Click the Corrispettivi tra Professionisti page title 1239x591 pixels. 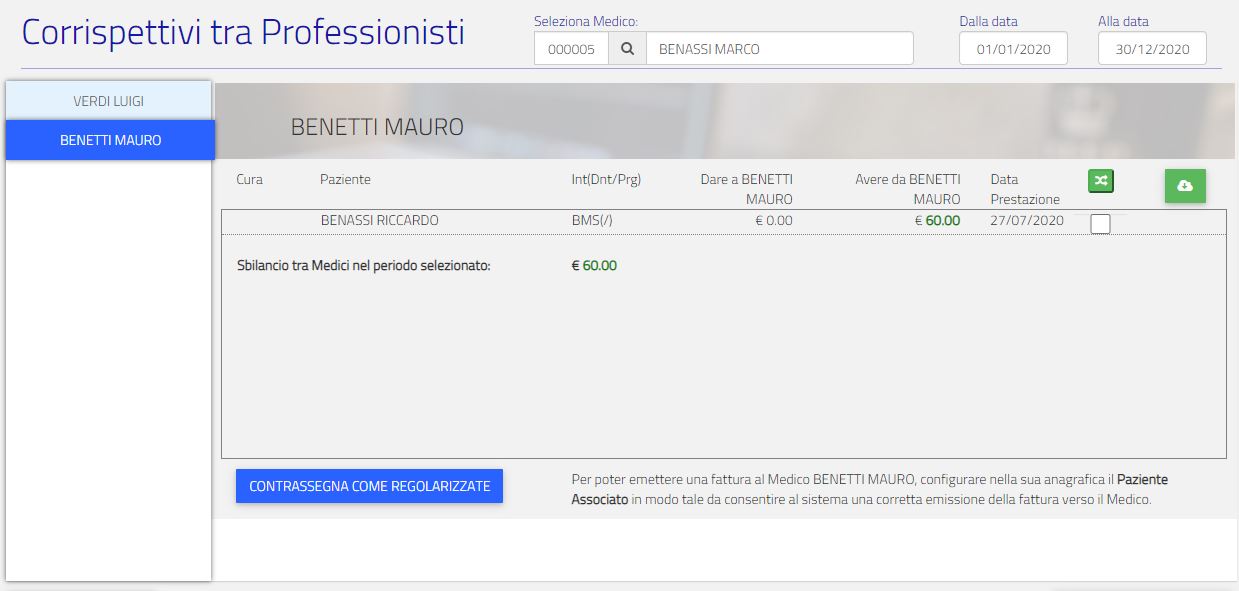pyautogui.click(x=243, y=33)
